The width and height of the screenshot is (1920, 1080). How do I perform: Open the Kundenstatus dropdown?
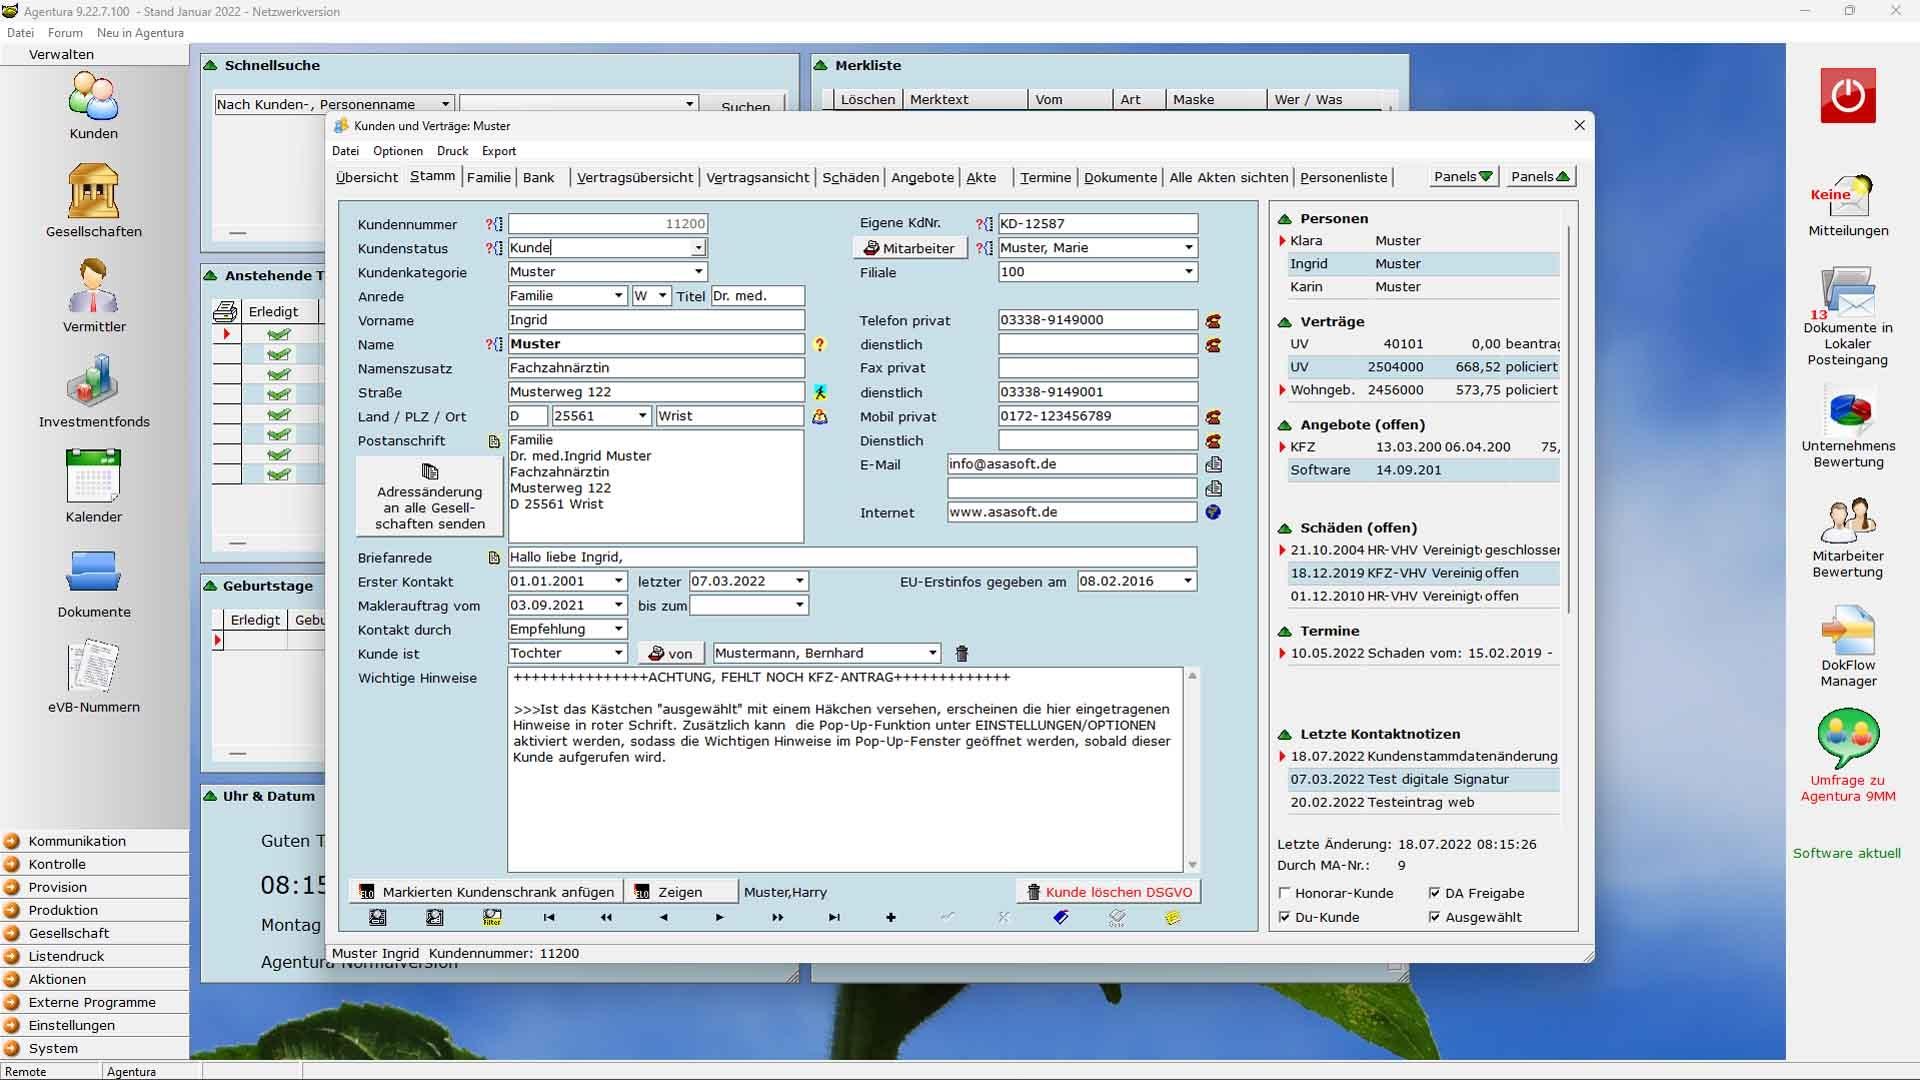click(698, 248)
